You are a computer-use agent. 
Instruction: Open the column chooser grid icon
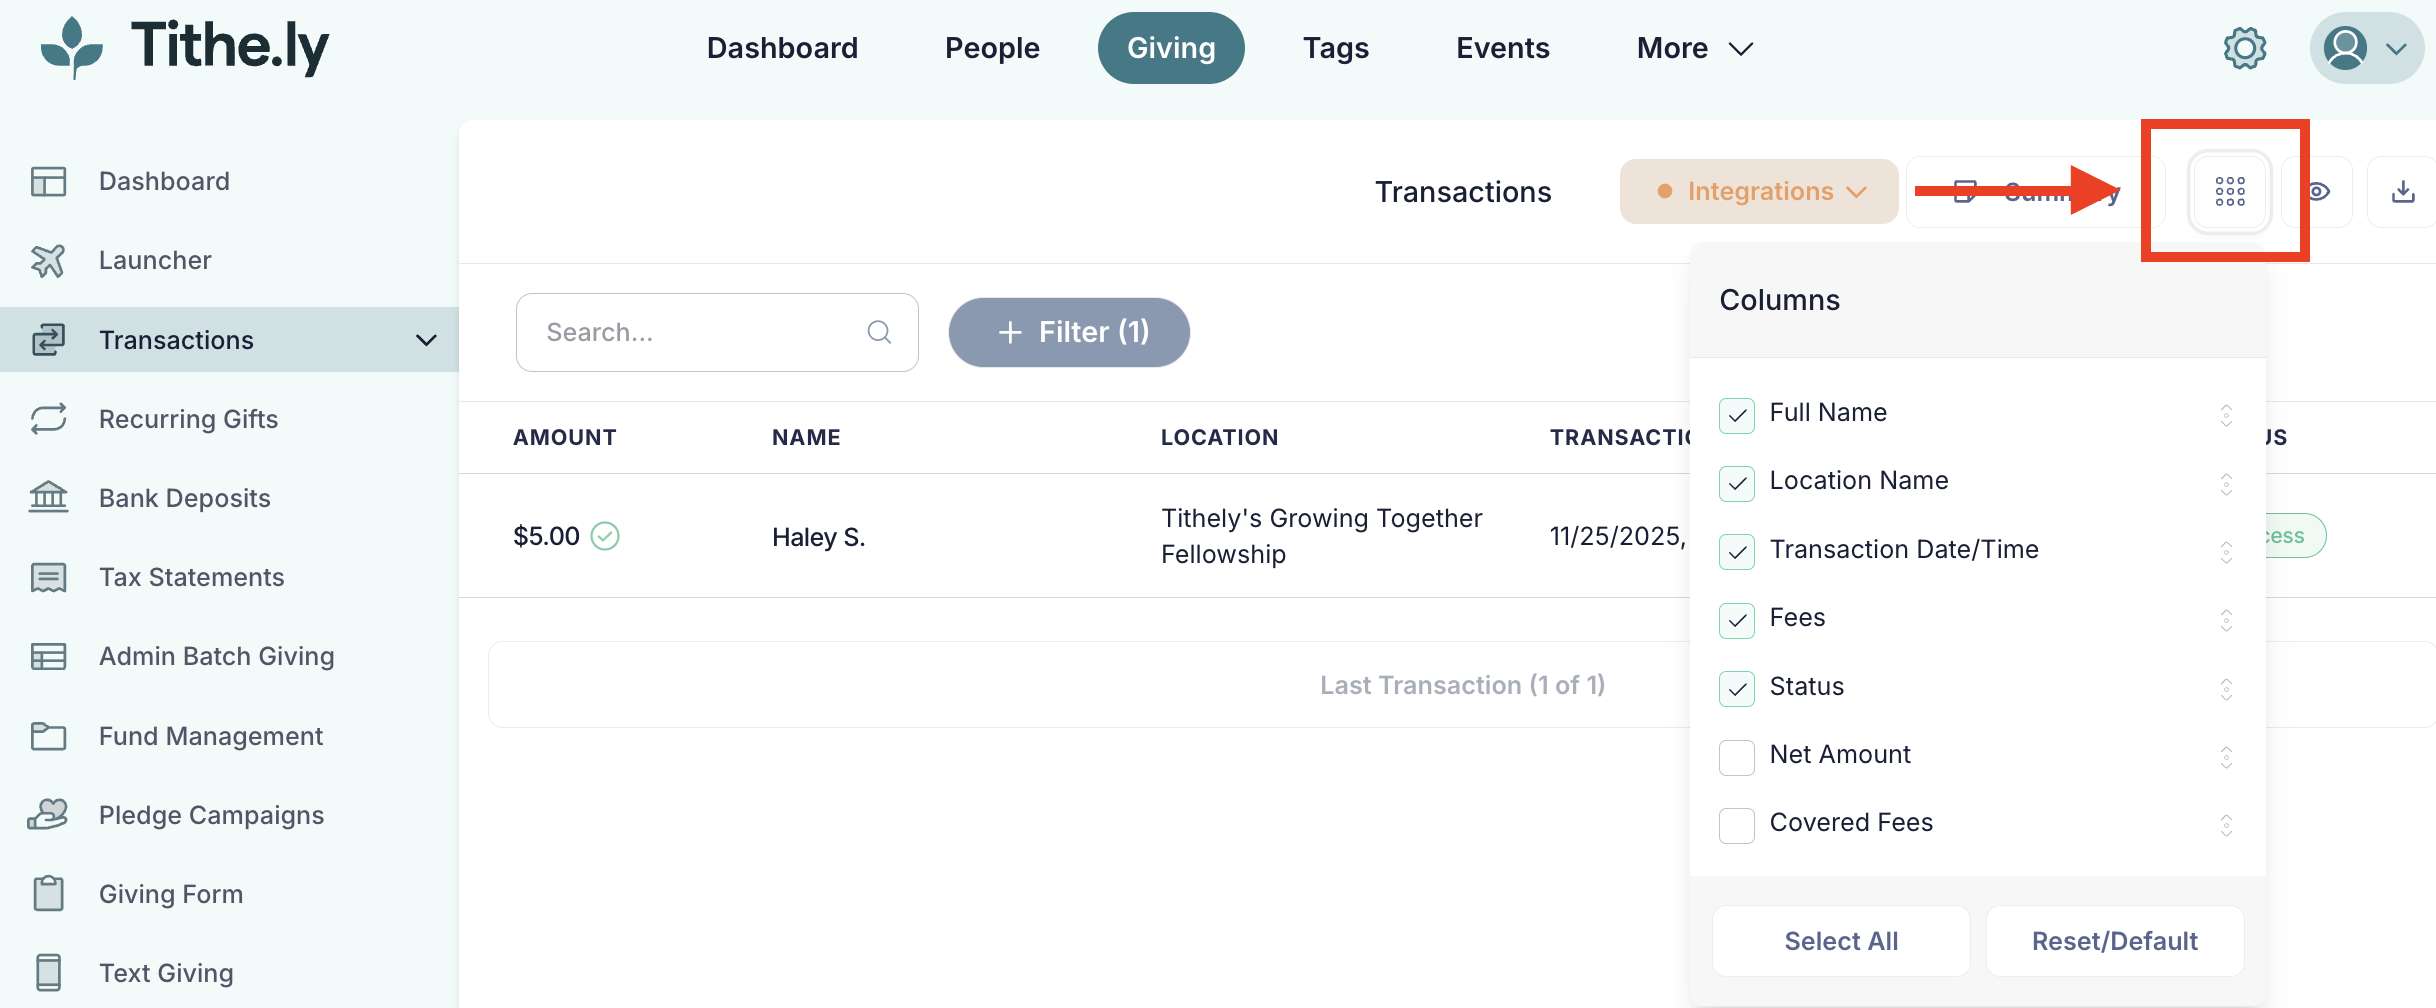tap(2229, 191)
